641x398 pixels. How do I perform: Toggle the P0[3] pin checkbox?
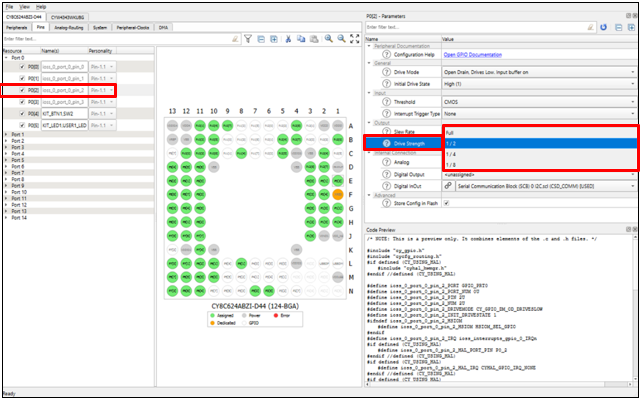tap(22, 102)
